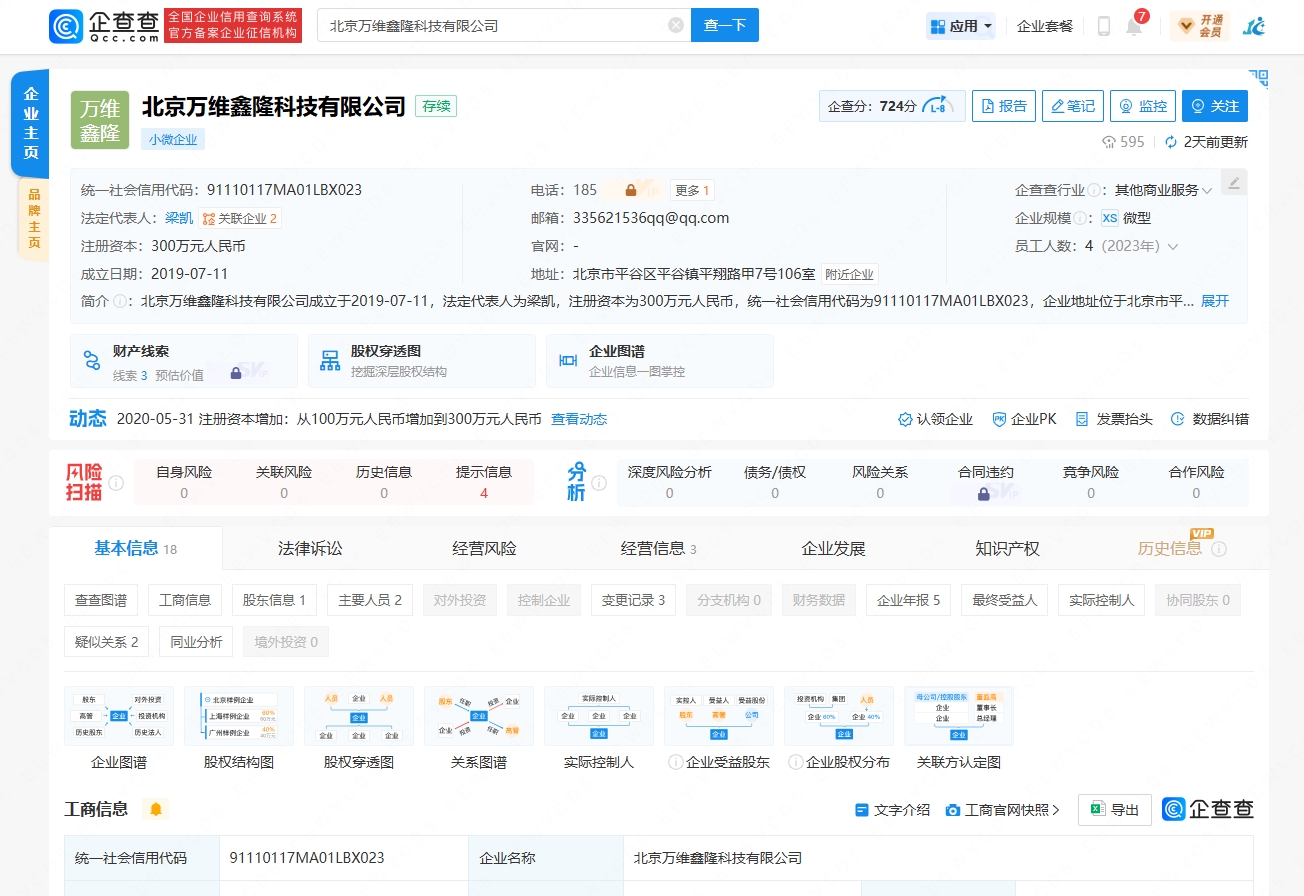Open the 应用 dropdown menu
Screen dimensions: 1304x896
[x=961, y=26]
